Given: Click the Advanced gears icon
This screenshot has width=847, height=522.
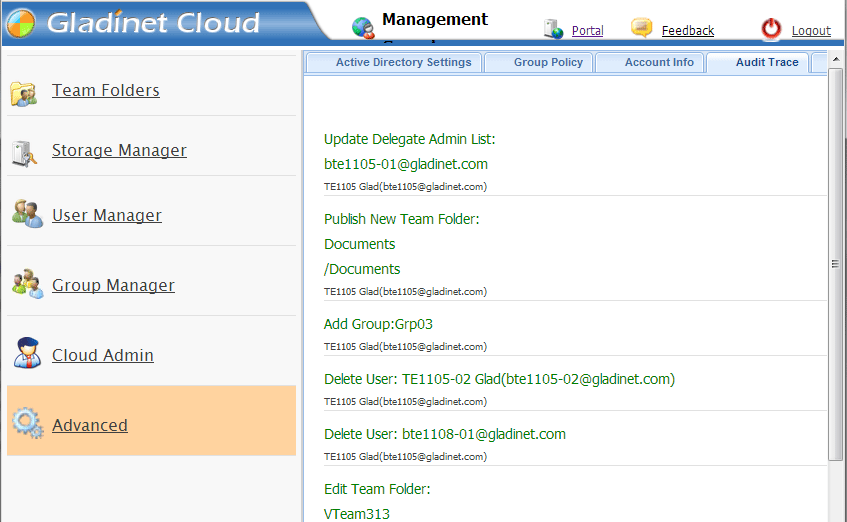Looking at the screenshot, I should coord(28,423).
